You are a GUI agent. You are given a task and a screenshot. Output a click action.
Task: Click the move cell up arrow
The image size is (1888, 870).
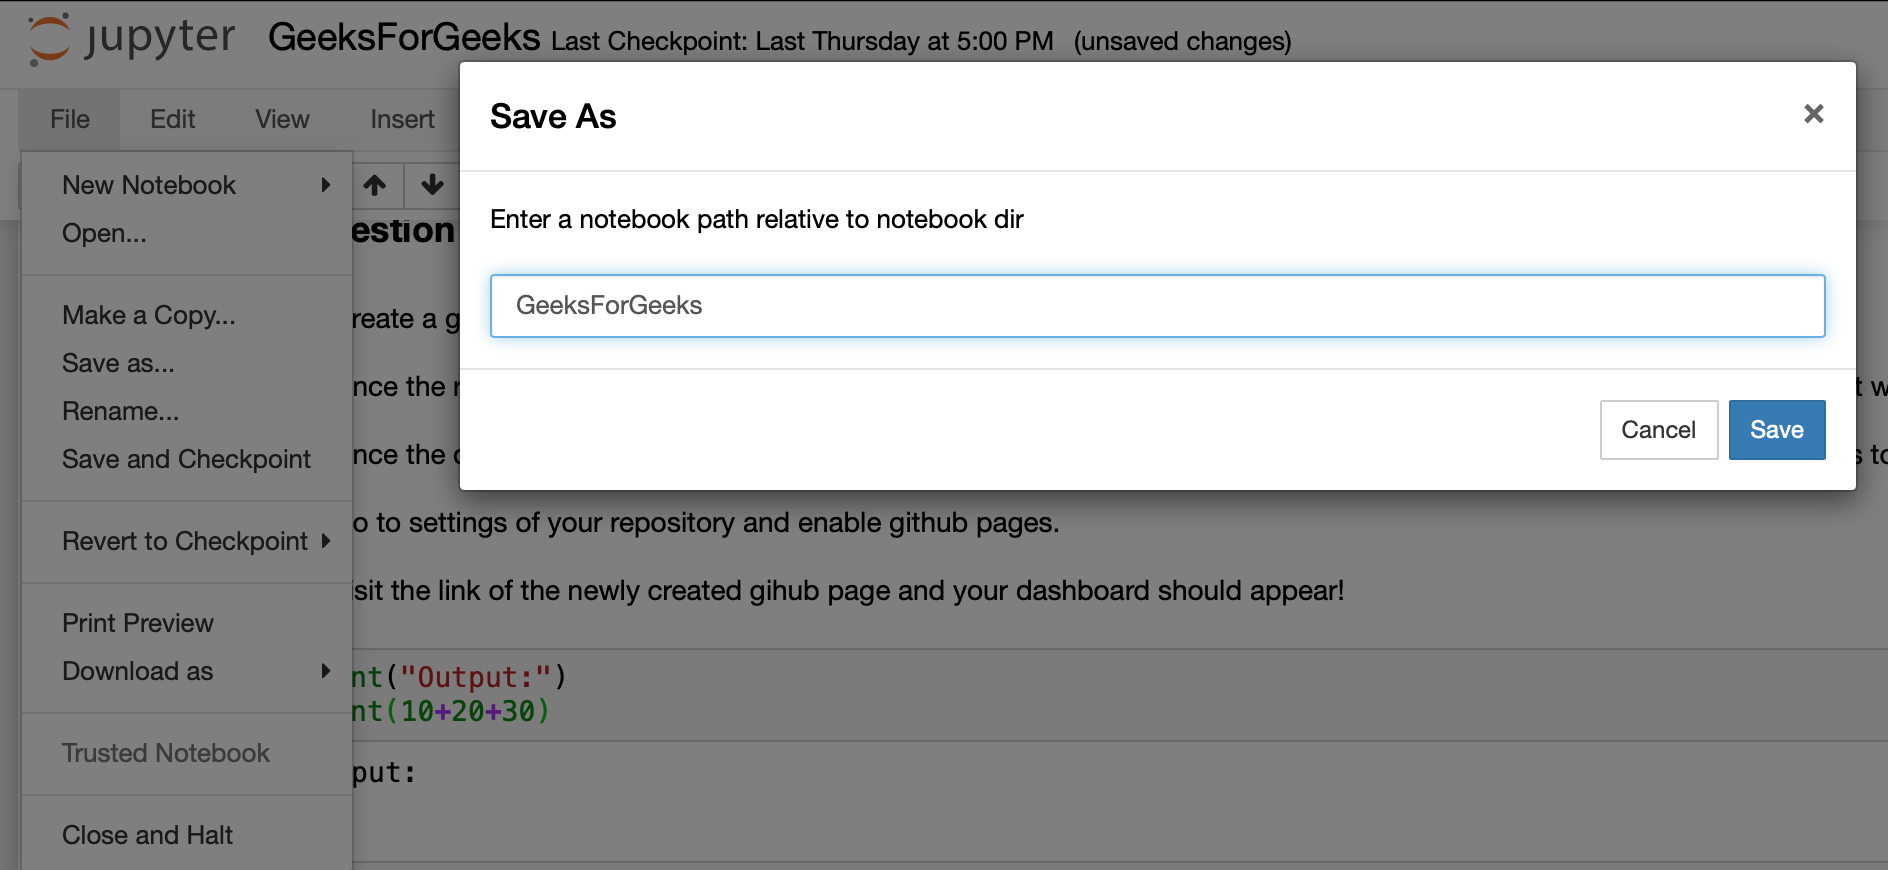click(375, 185)
